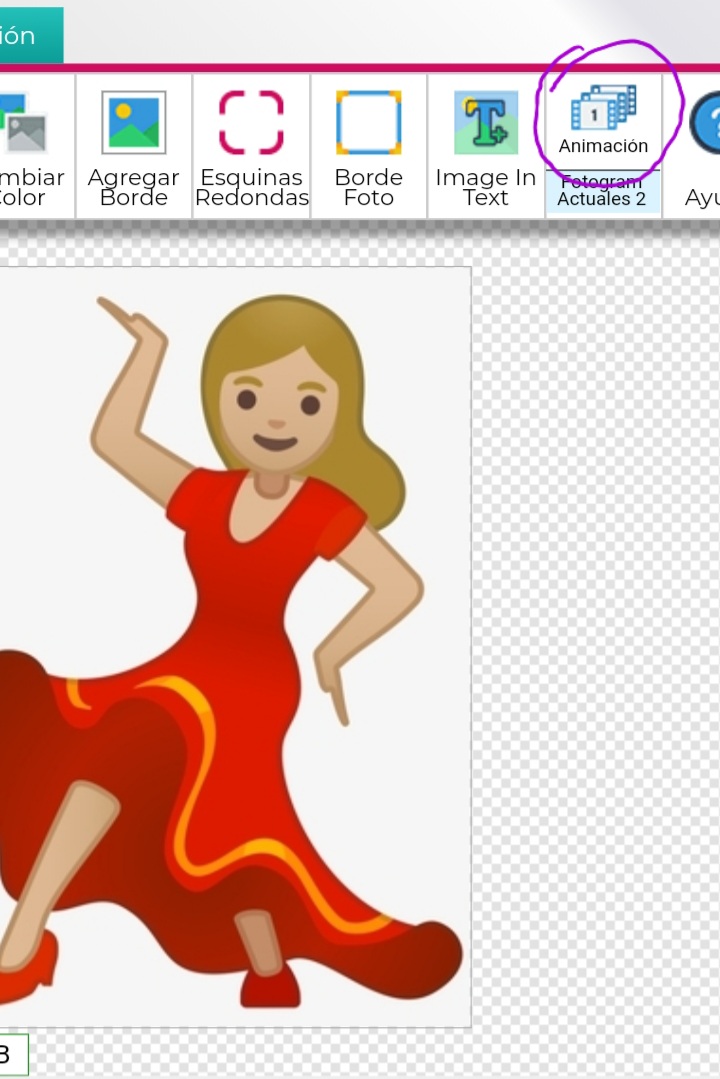Click the 'Image In Text' label

486,187
